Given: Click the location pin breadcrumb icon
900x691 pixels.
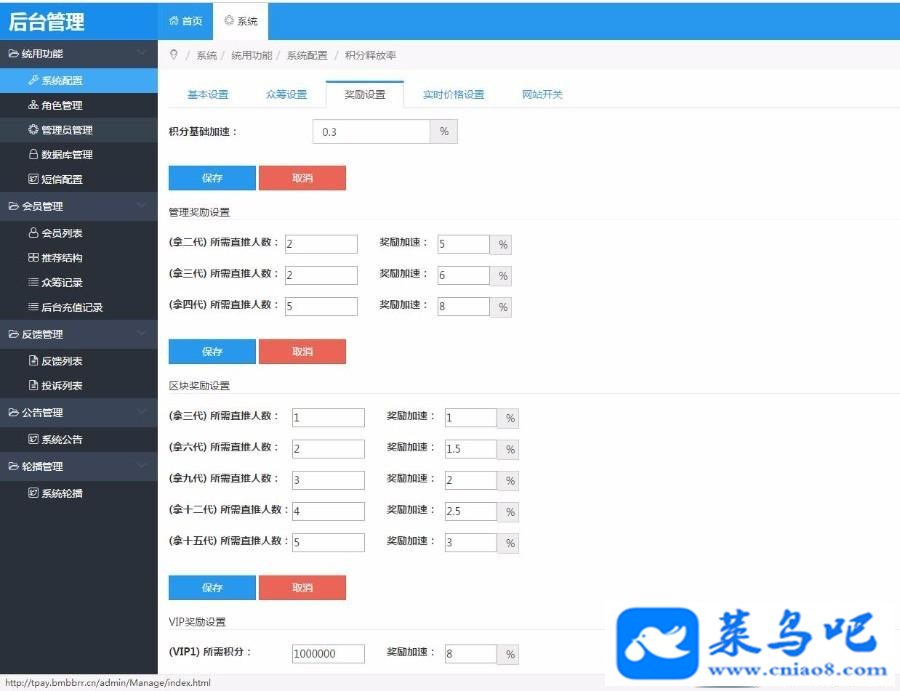Looking at the screenshot, I should pos(174,55).
